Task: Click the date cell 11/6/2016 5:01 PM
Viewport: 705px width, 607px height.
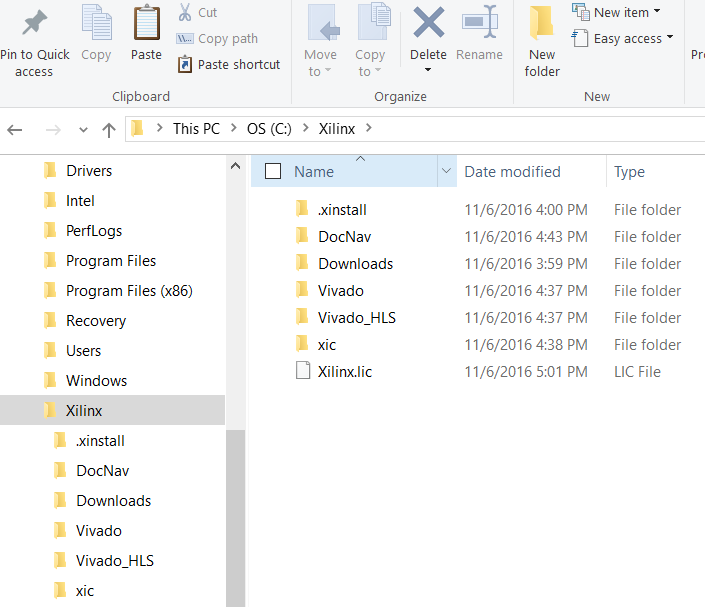Action: [526, 371]
